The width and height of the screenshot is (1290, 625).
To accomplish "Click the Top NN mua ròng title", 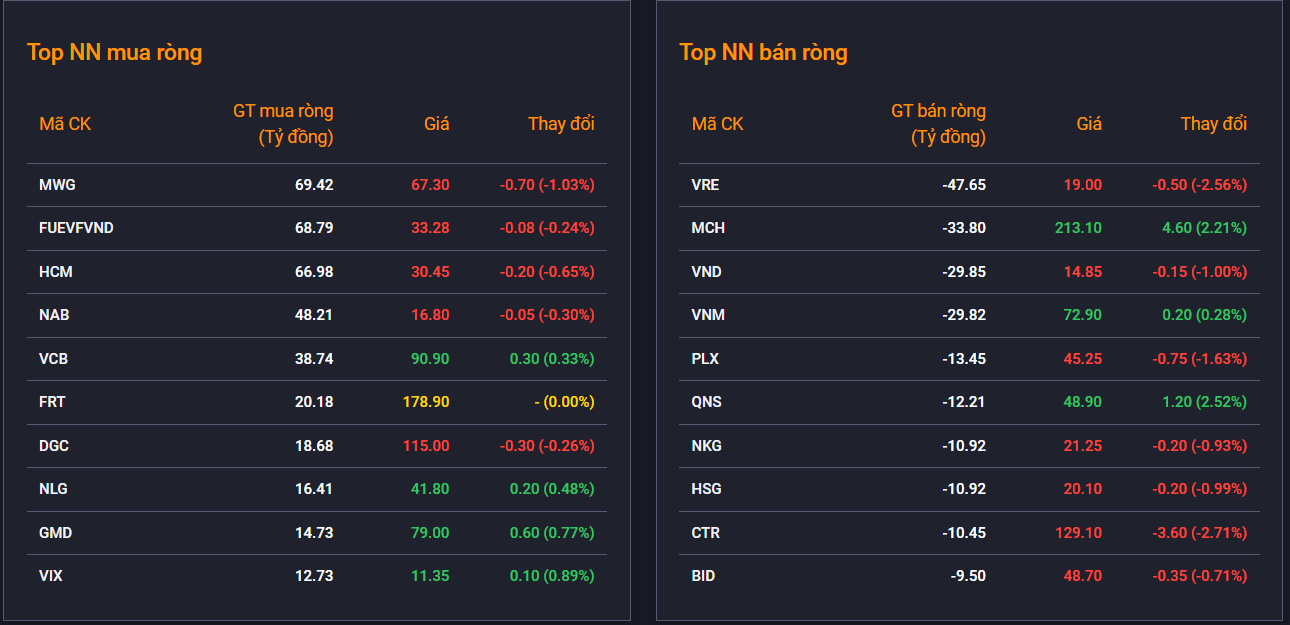I will (115, 52).
